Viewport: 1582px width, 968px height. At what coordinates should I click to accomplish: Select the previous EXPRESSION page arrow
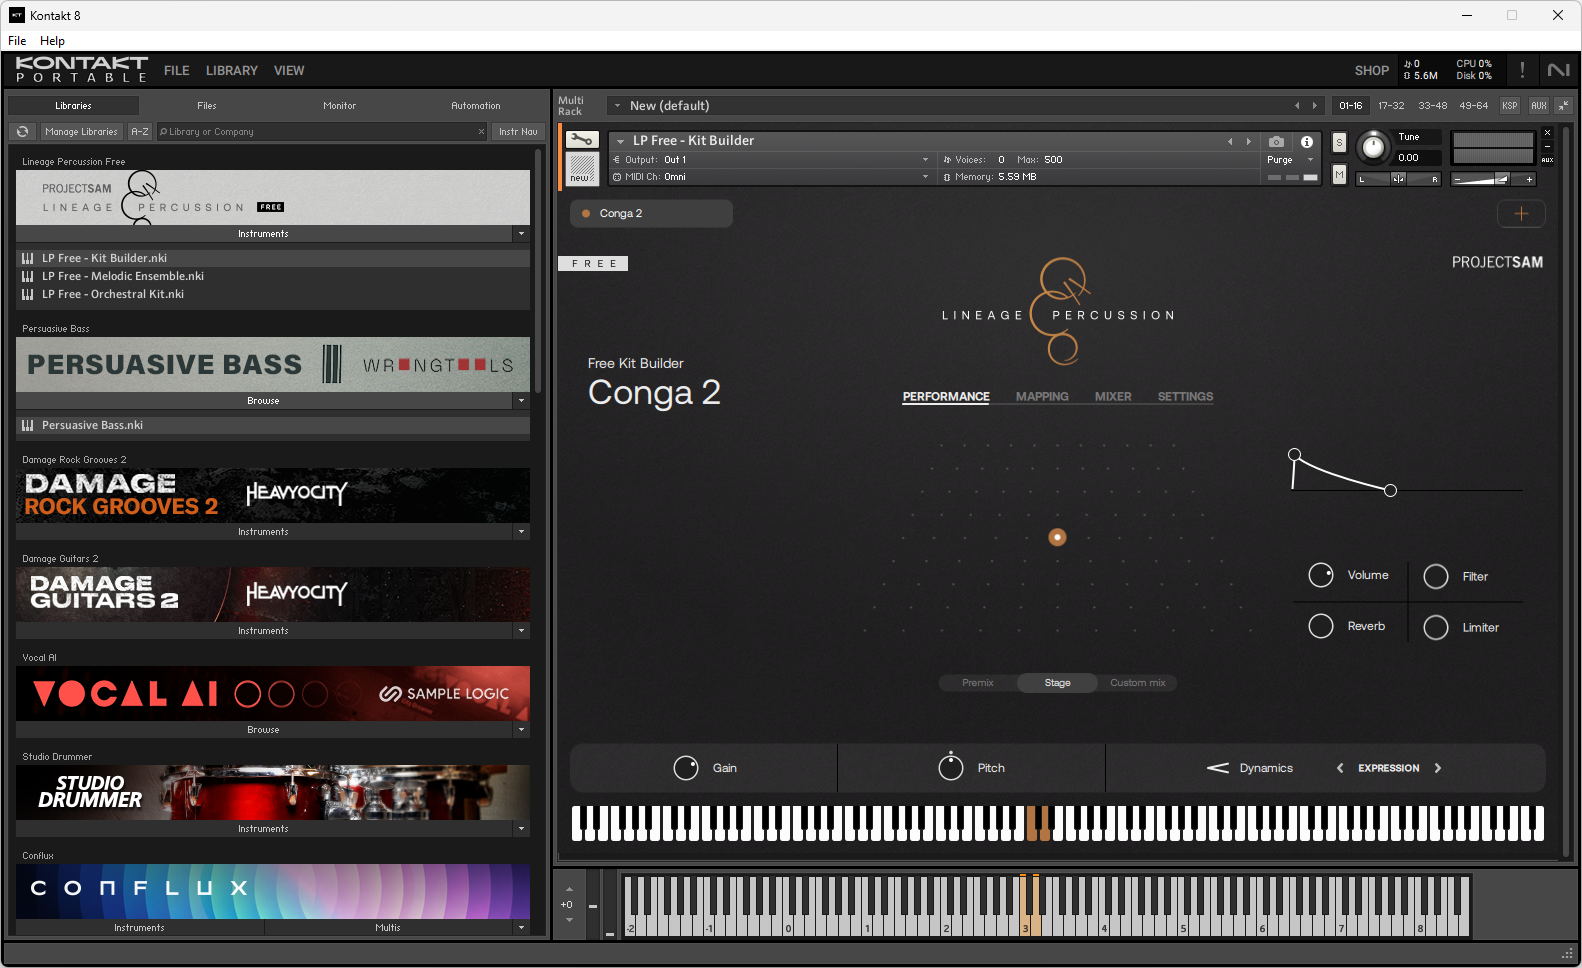point(1340,768)
